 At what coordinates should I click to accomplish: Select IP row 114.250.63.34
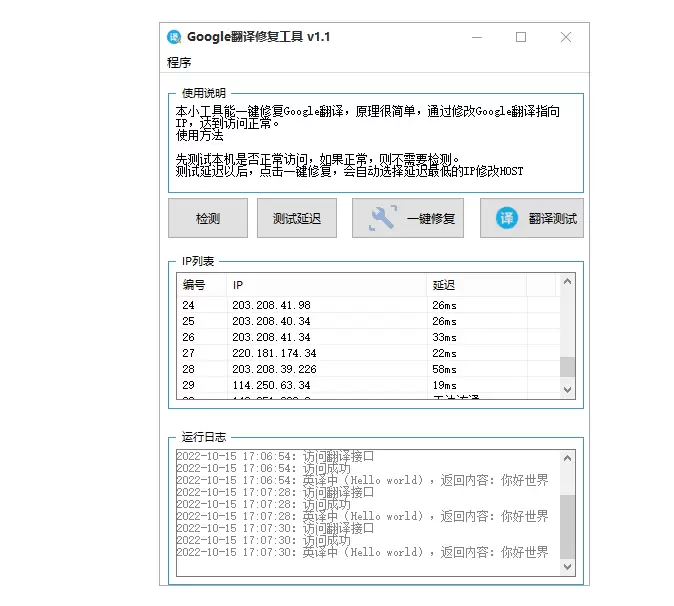pos(368,385)
